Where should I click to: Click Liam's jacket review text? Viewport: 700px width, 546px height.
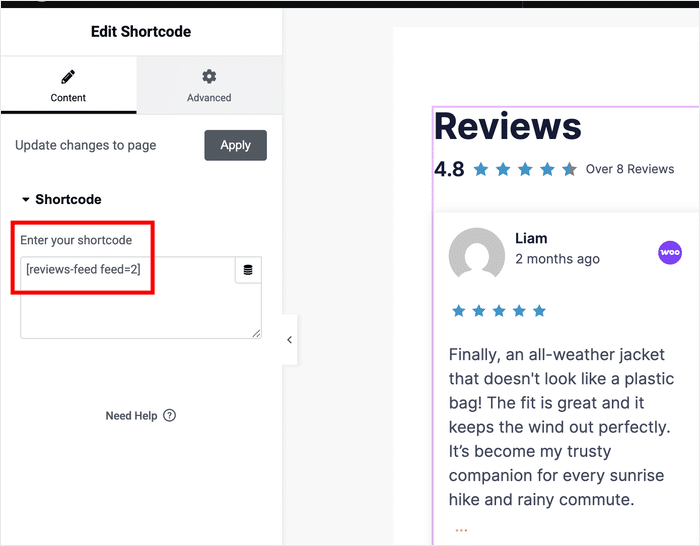tap(561, 427)
